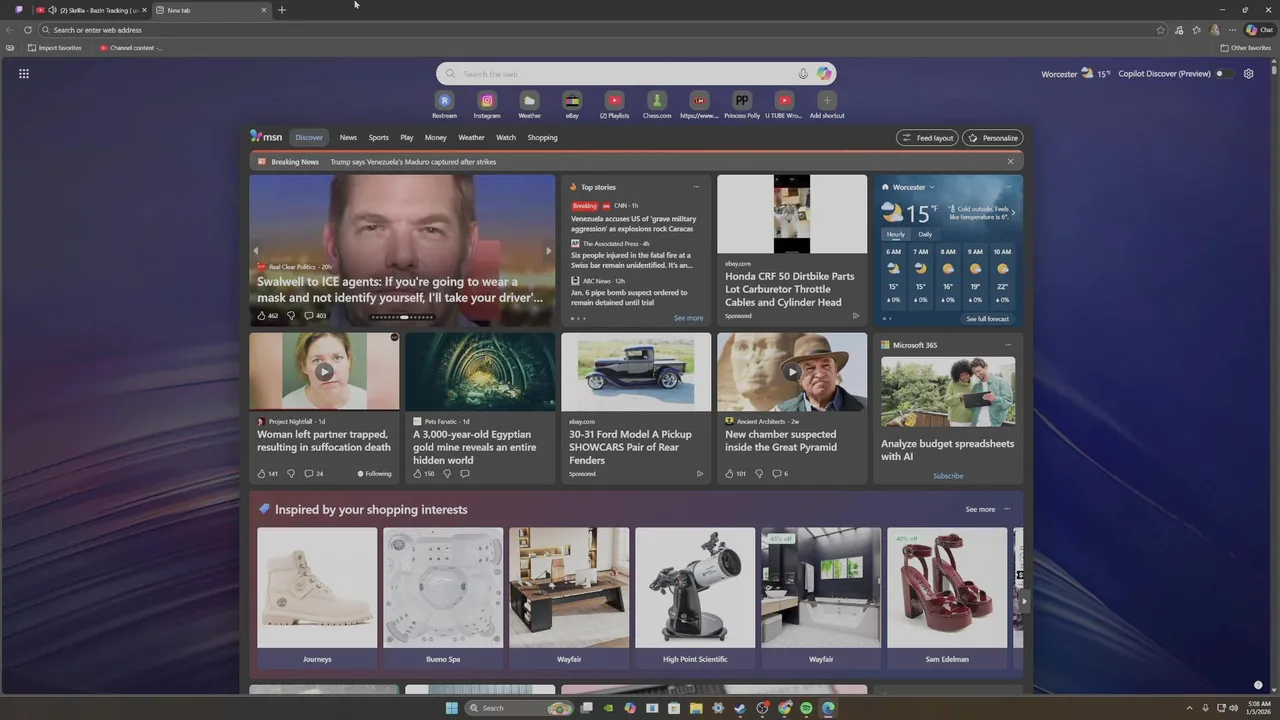Open File Explorer from the taskbar
This screenshot has height=720, width=1280.
(x=696, y=708)
